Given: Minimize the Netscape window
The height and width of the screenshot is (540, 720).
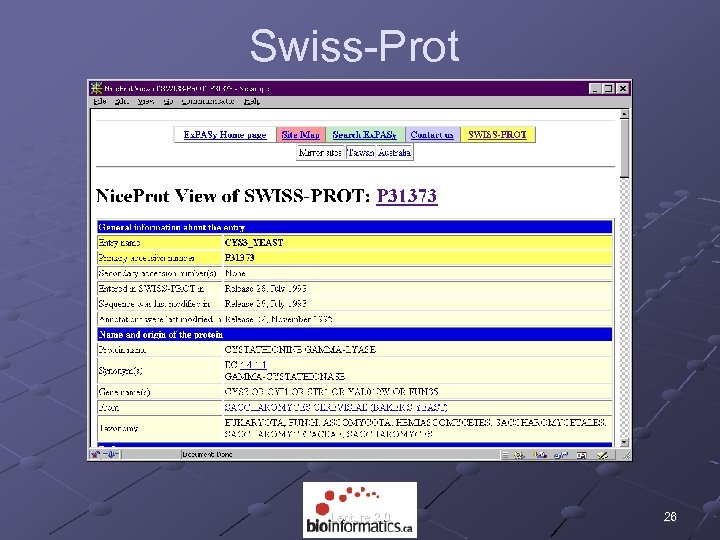Looking at the screenshot, I should 595,89.
